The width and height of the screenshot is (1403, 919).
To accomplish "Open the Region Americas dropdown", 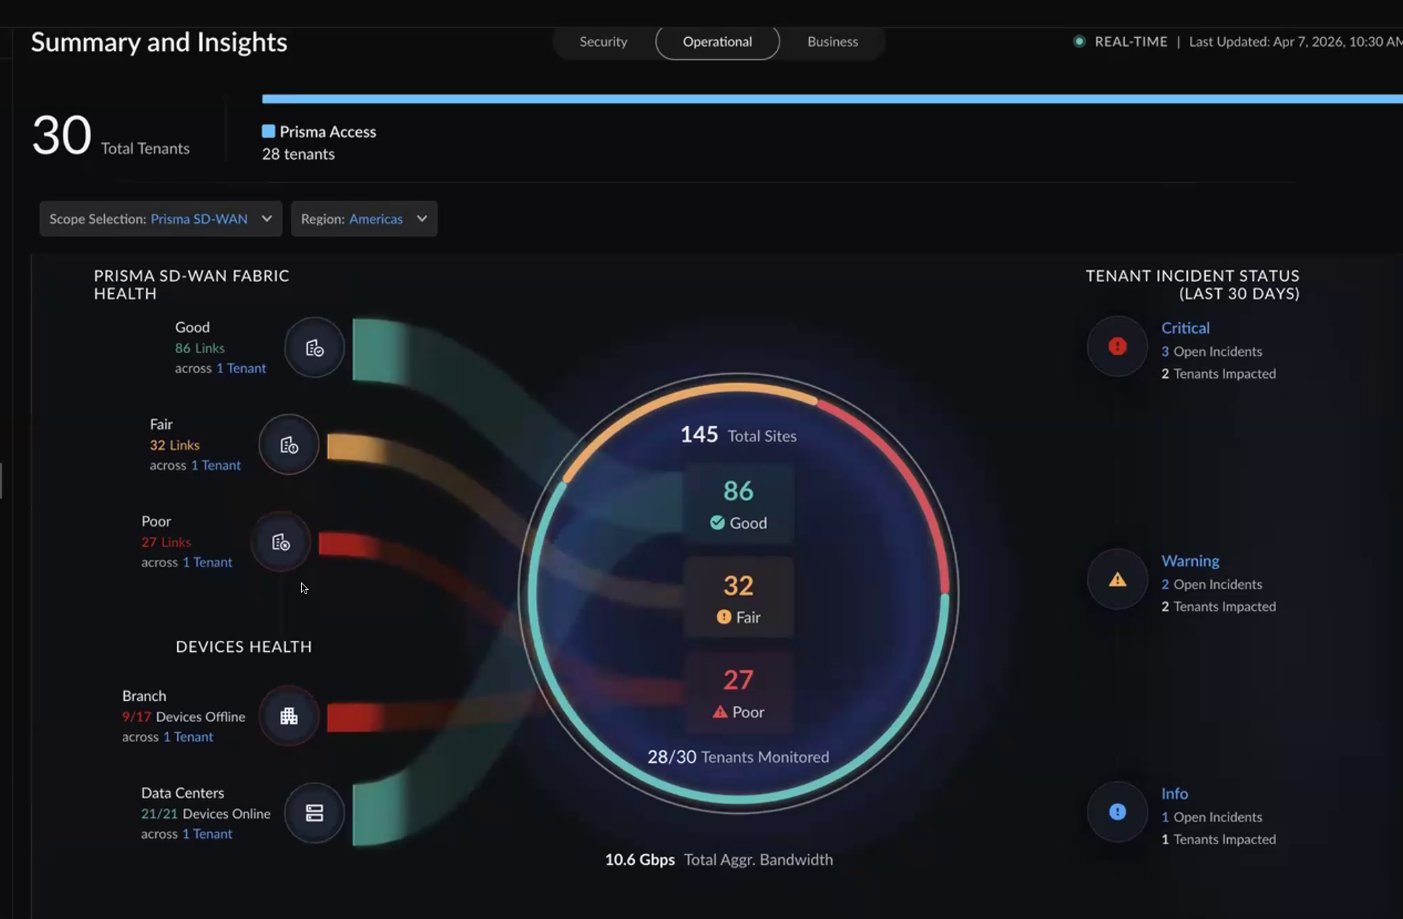I will coord(364,219).
